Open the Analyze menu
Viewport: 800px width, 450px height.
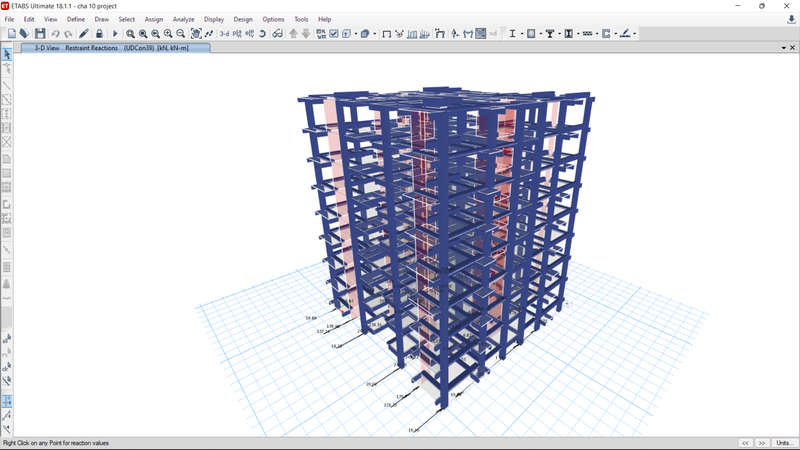183,19
